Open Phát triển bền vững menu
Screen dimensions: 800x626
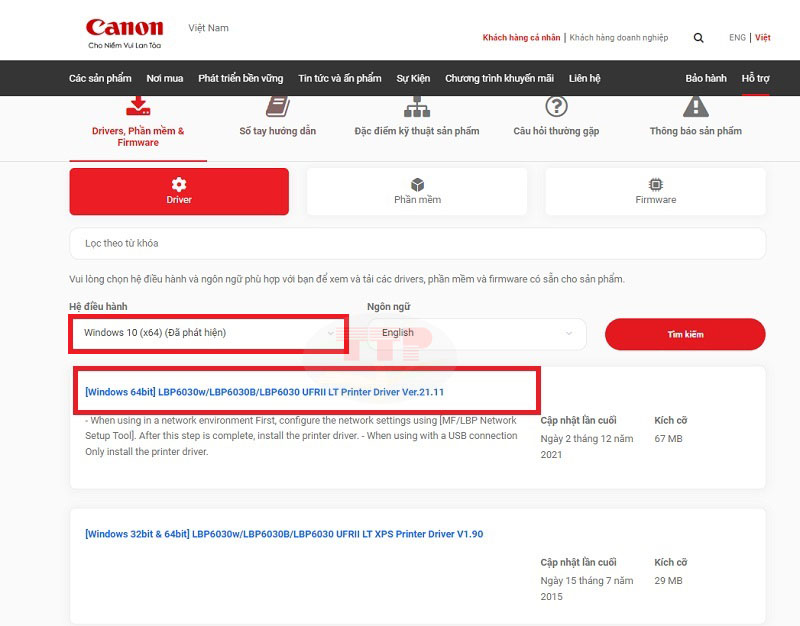[x=241, y=78]
